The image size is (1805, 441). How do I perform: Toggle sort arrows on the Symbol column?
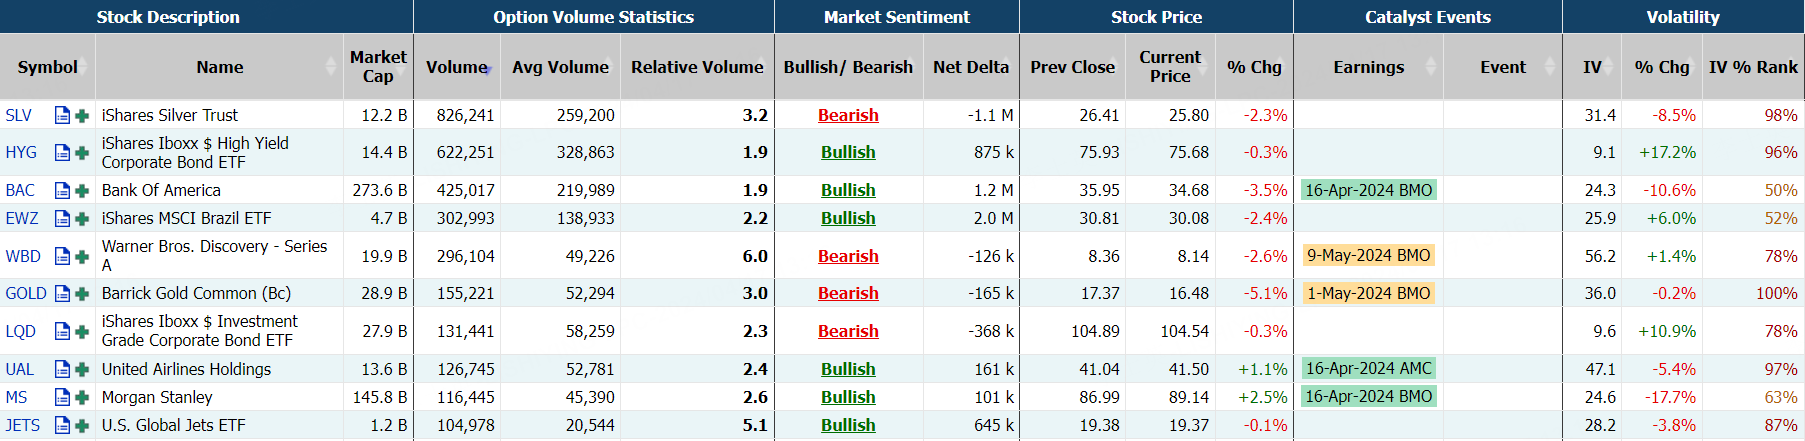tap(86, 67)
